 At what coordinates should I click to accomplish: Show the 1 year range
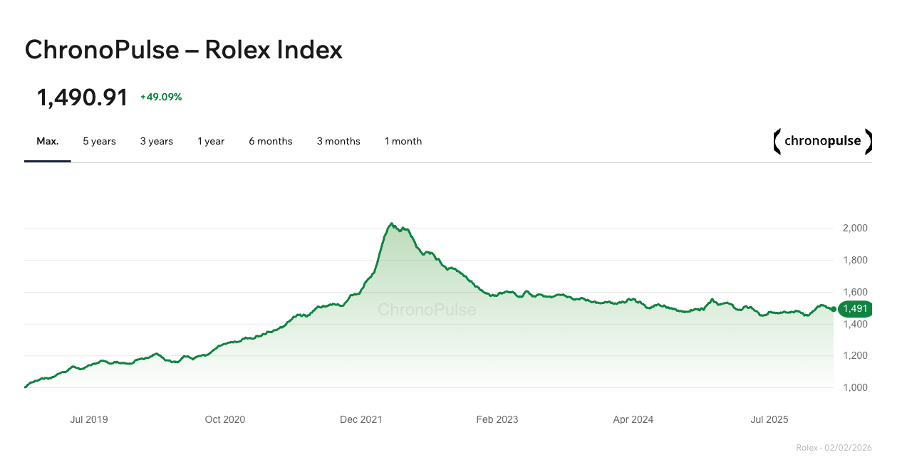(x=211, y=141)
